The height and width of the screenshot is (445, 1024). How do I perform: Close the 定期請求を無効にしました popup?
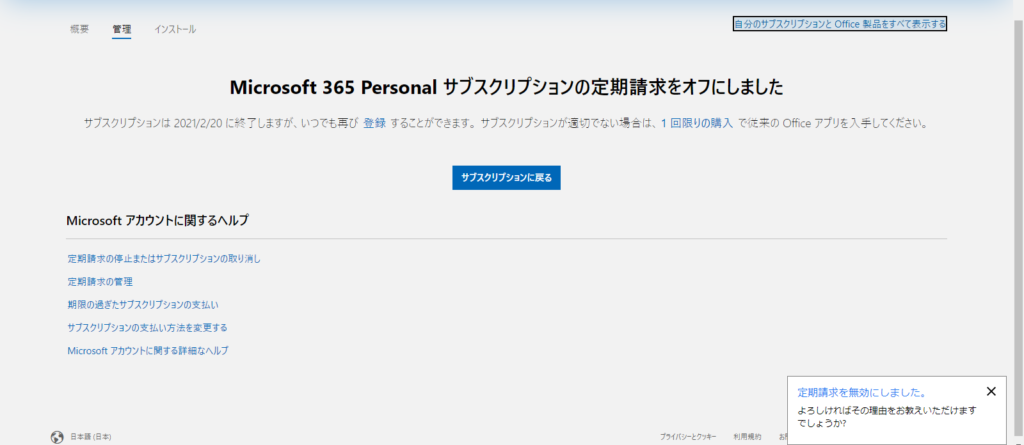tap(991, 391)
